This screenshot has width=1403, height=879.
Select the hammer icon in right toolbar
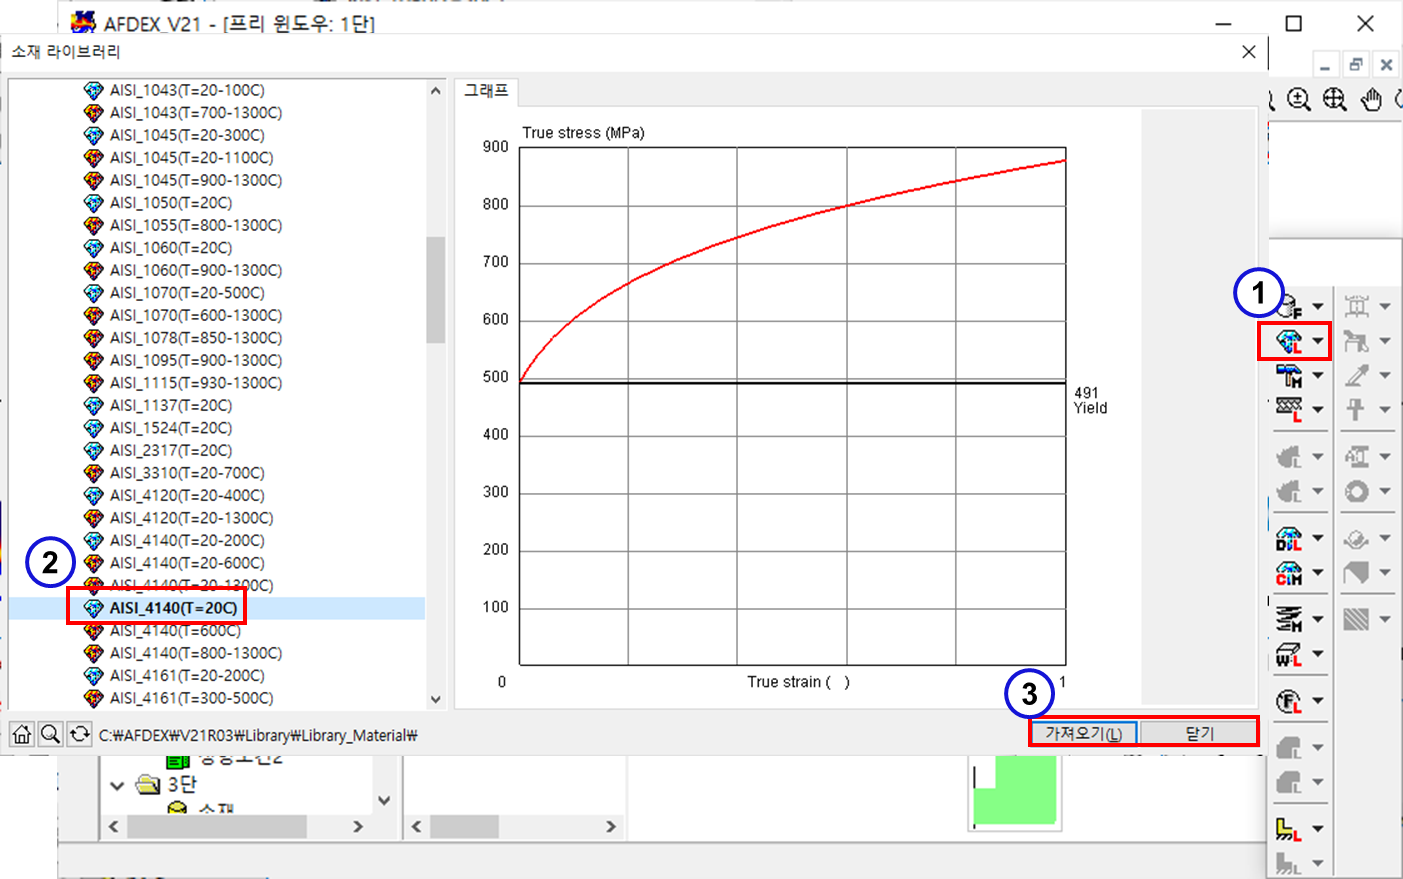tap(1289, 376)
